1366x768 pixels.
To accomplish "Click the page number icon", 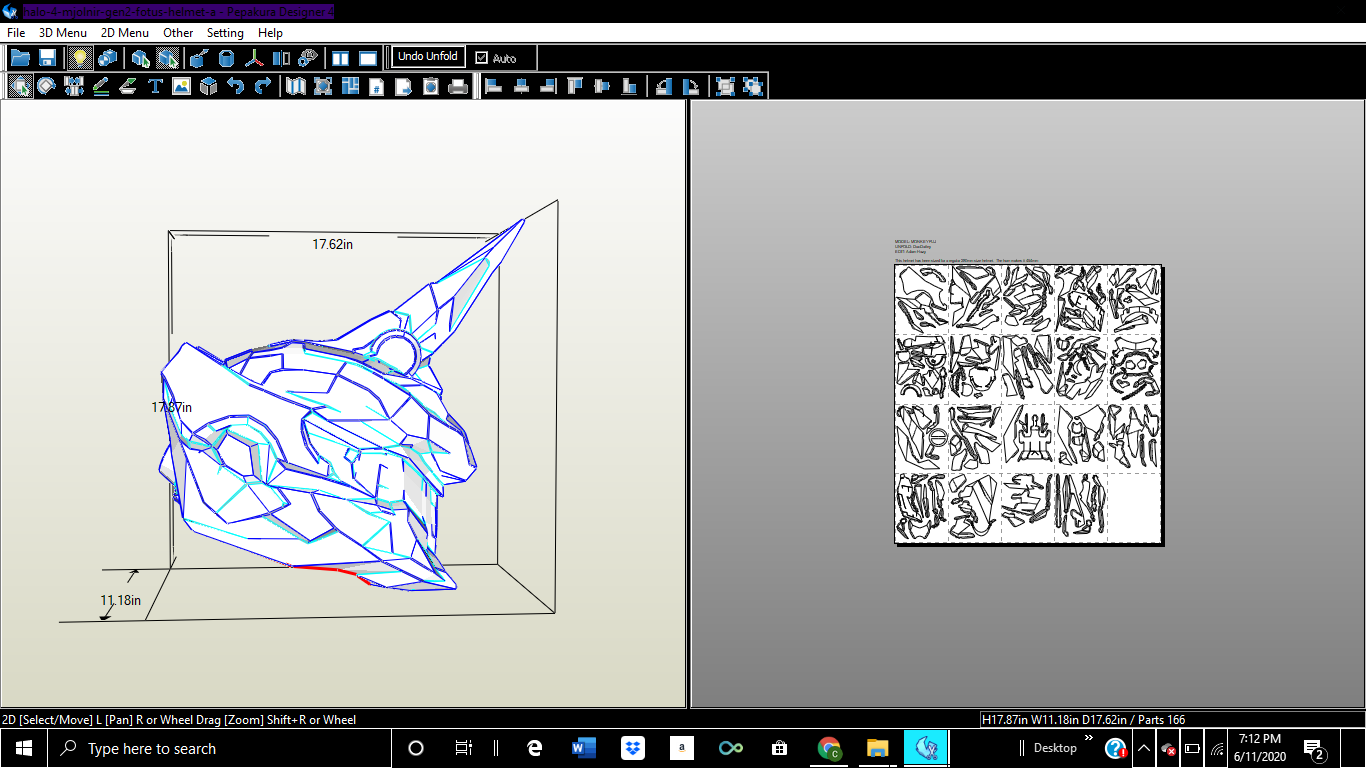I will [377, 86].
